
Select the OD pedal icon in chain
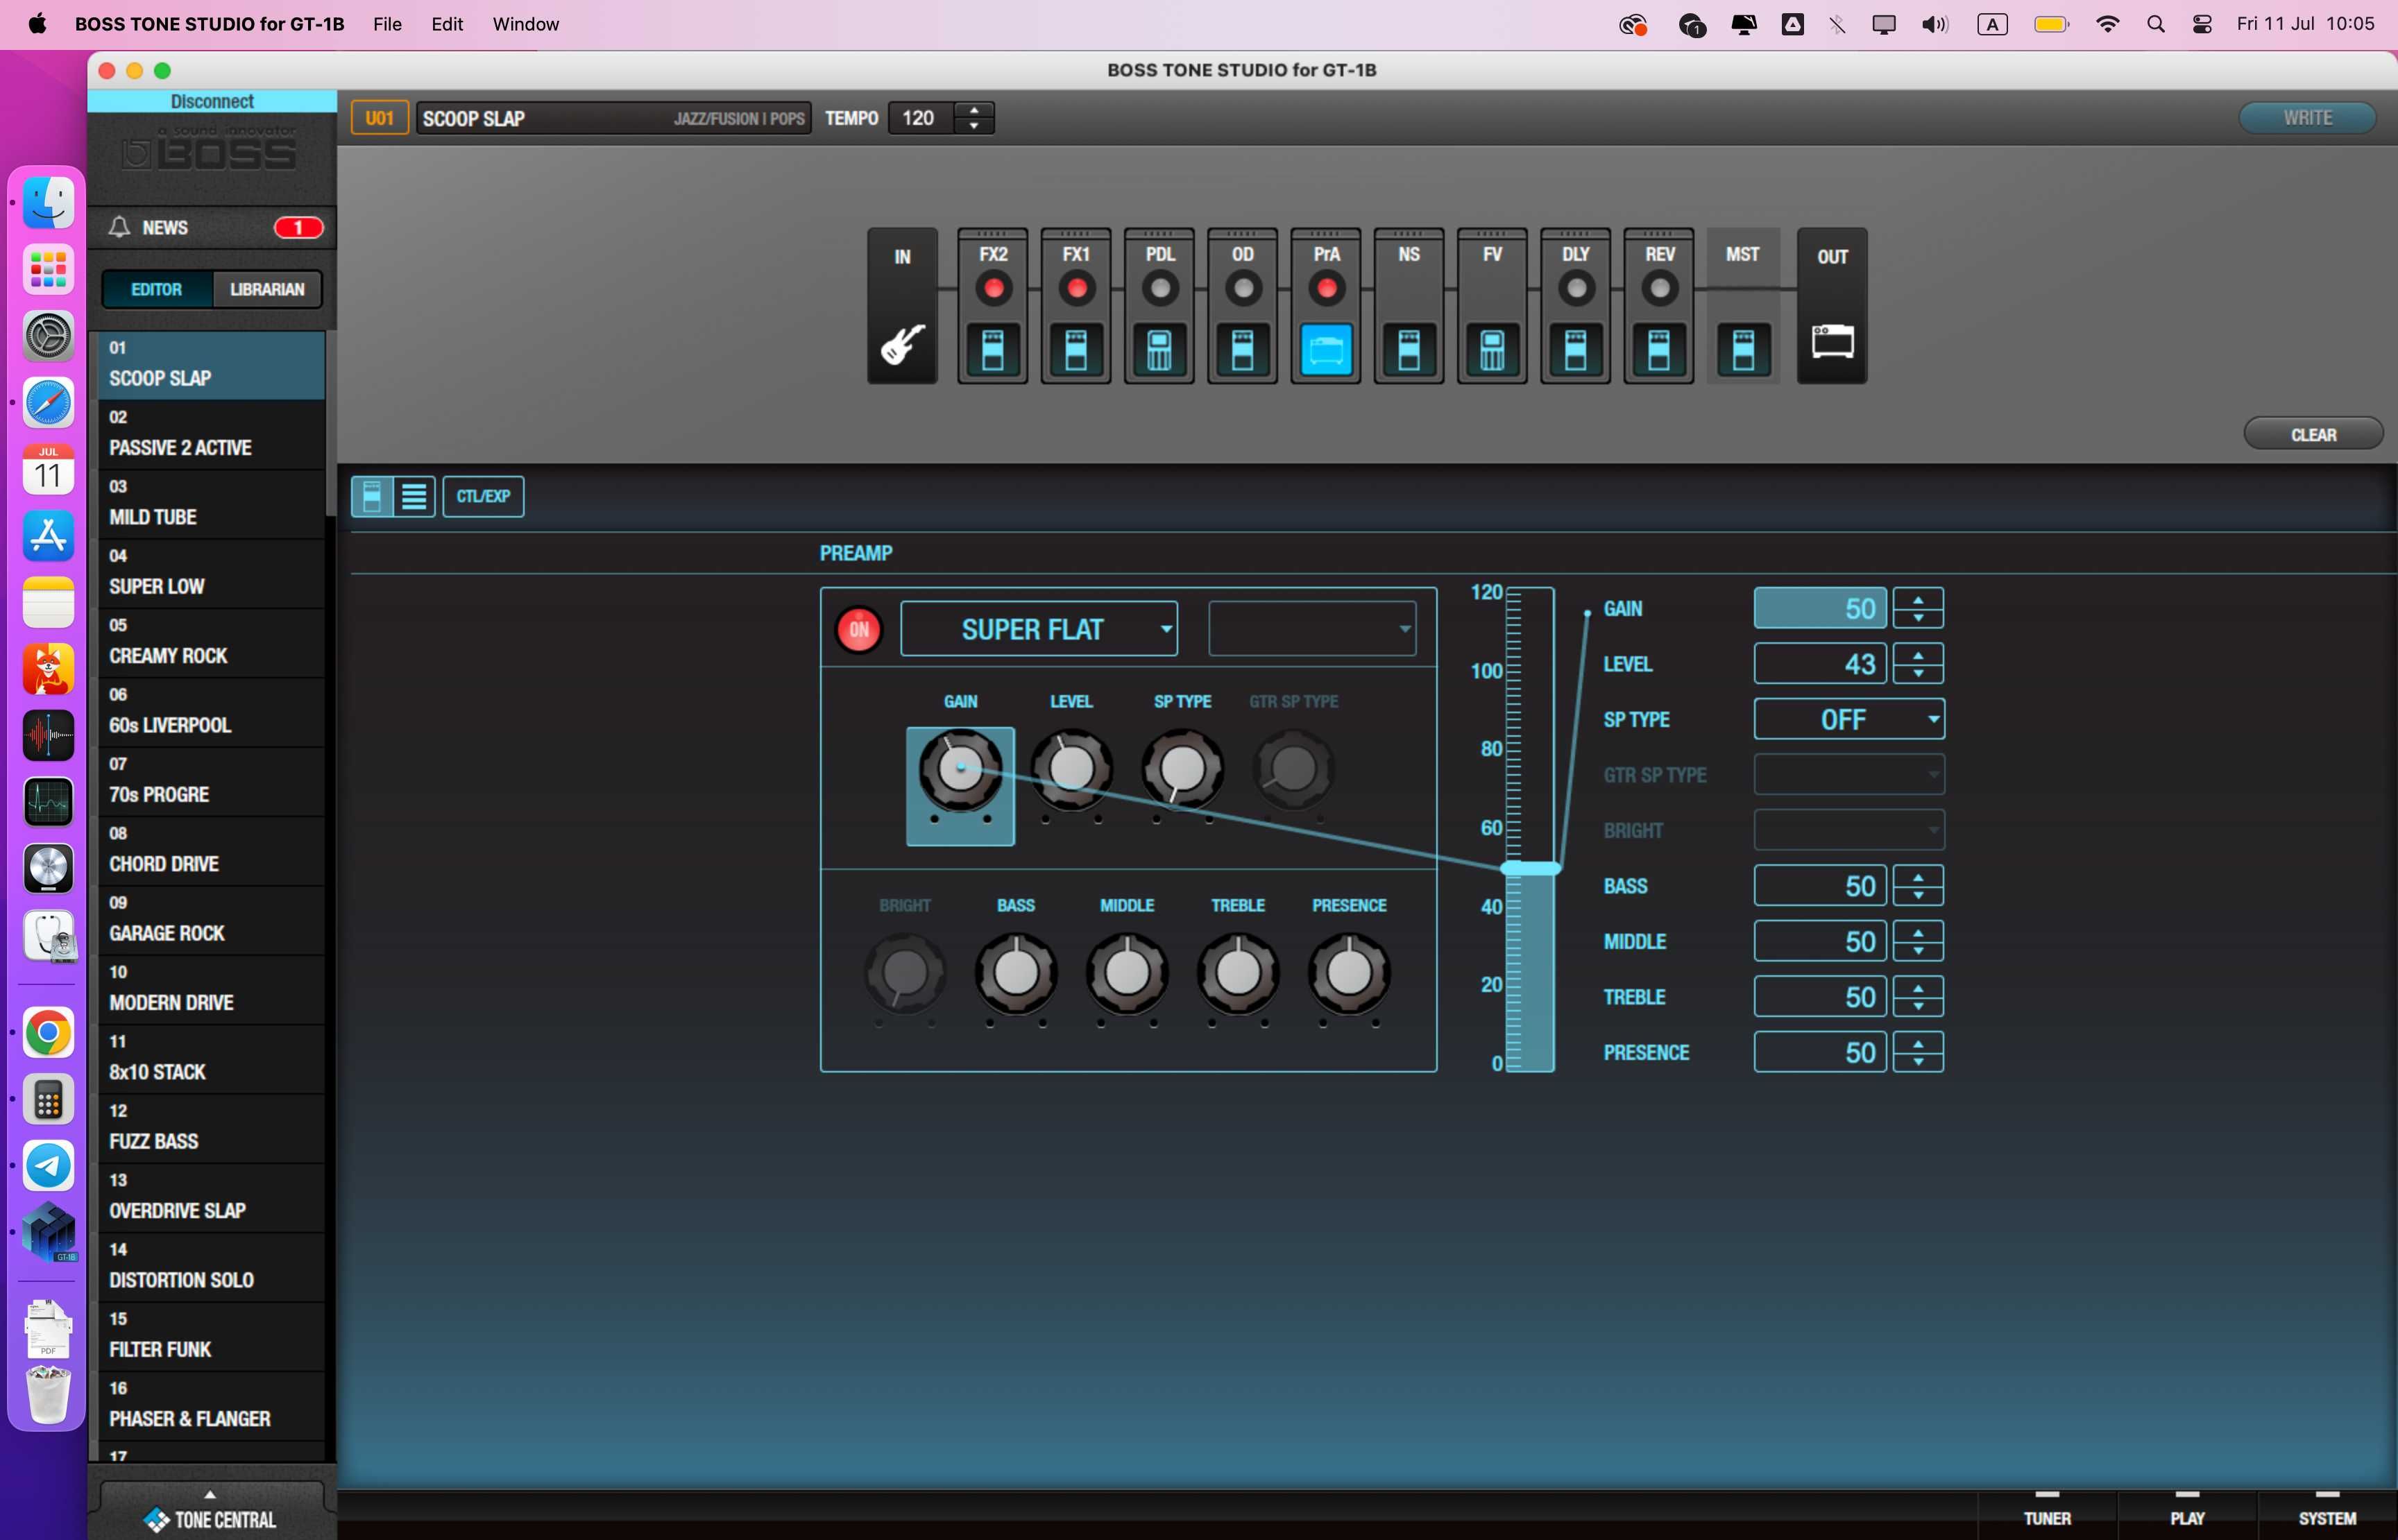point(1242,350)
